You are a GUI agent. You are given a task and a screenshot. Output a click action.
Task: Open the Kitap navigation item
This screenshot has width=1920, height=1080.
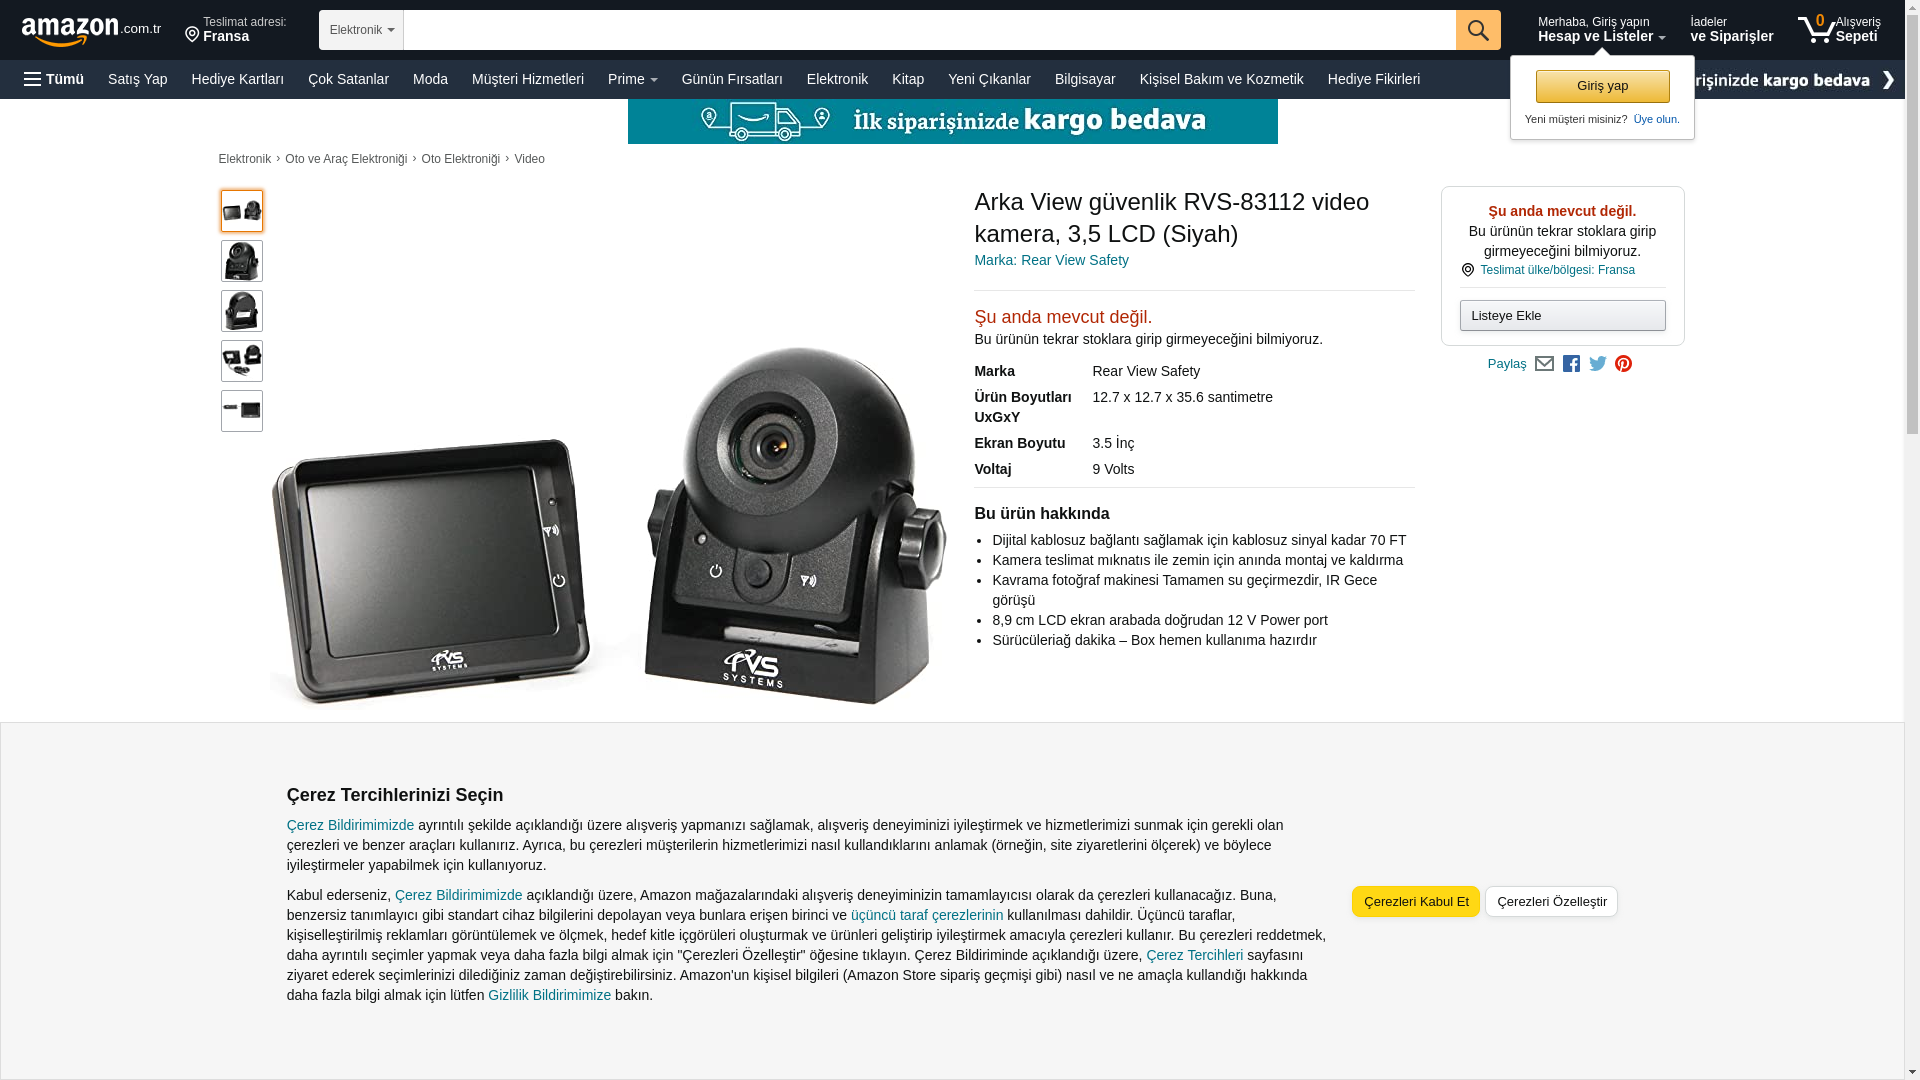pos(908,79)
